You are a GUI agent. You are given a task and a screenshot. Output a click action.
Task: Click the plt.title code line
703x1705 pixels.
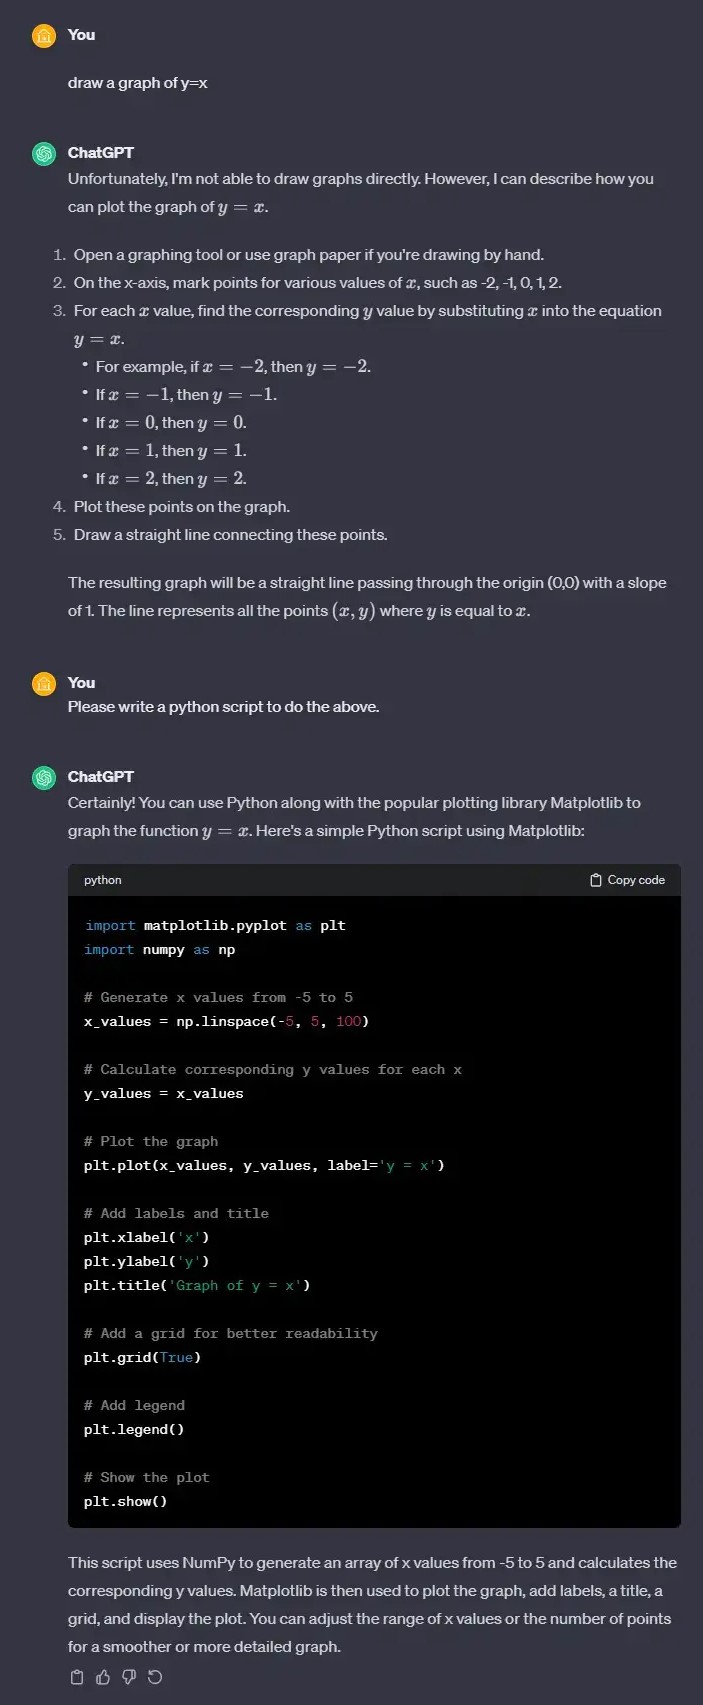(197, 1285)
